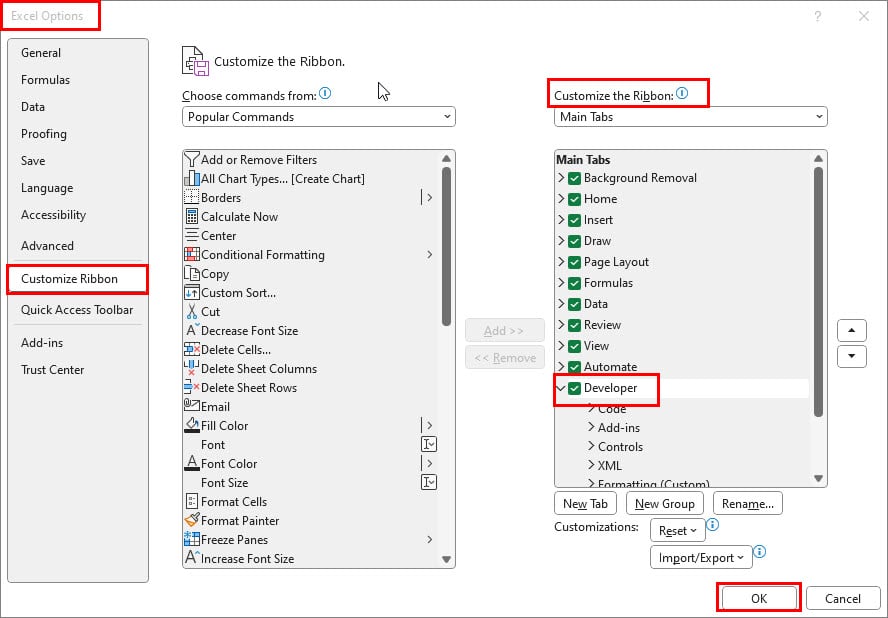Select the Cut scissors icon

point(192,312)
